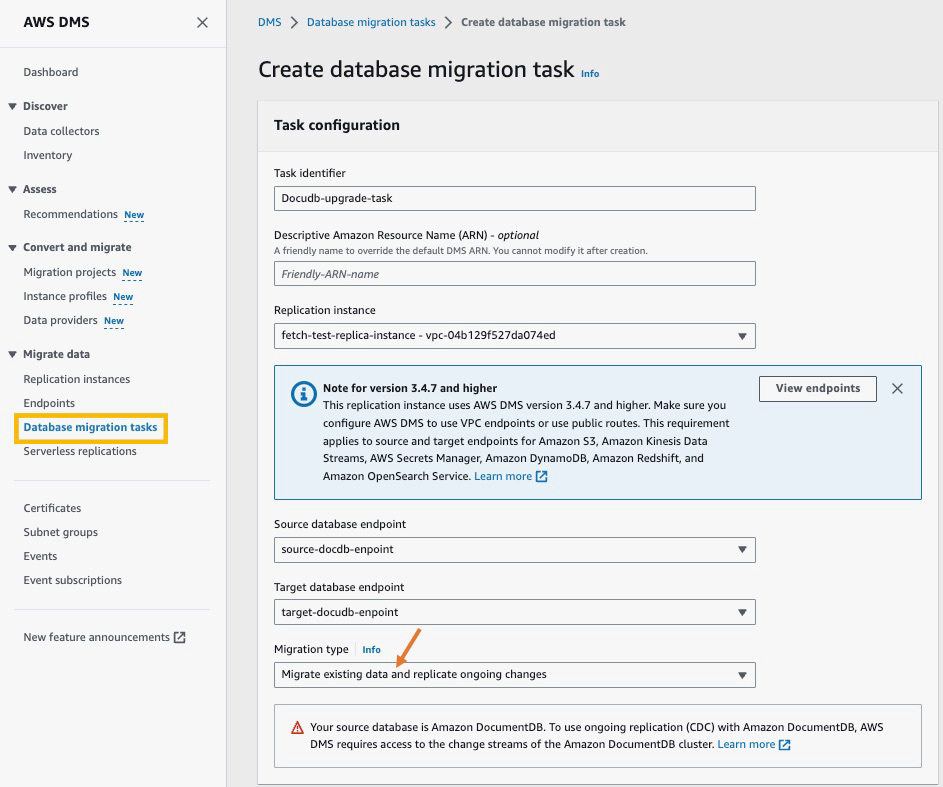Collapse the Migrate data section arrow
Image resolution: width=943 pixels, height=787 pixels.
click(x=12, y=354)
